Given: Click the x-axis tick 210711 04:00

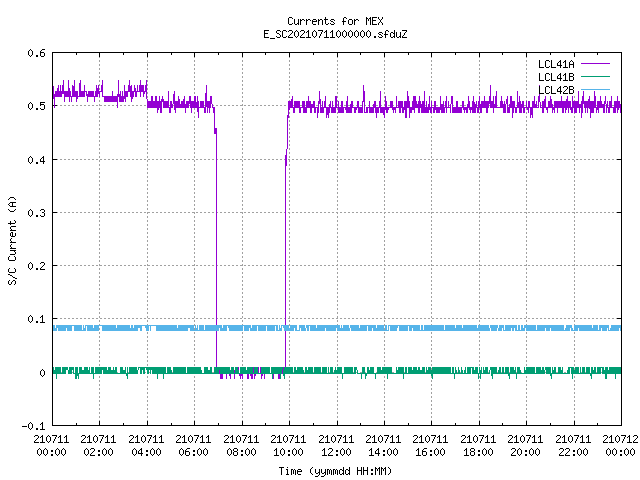Looking at the screenshot, I should coord(146,446).
